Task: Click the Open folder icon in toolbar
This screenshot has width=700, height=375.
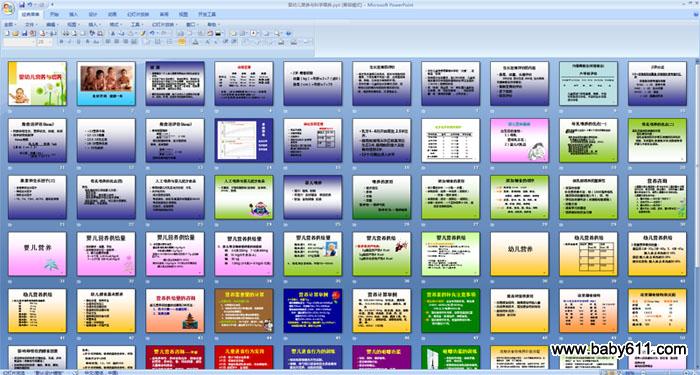Action: tap(16, 33)
